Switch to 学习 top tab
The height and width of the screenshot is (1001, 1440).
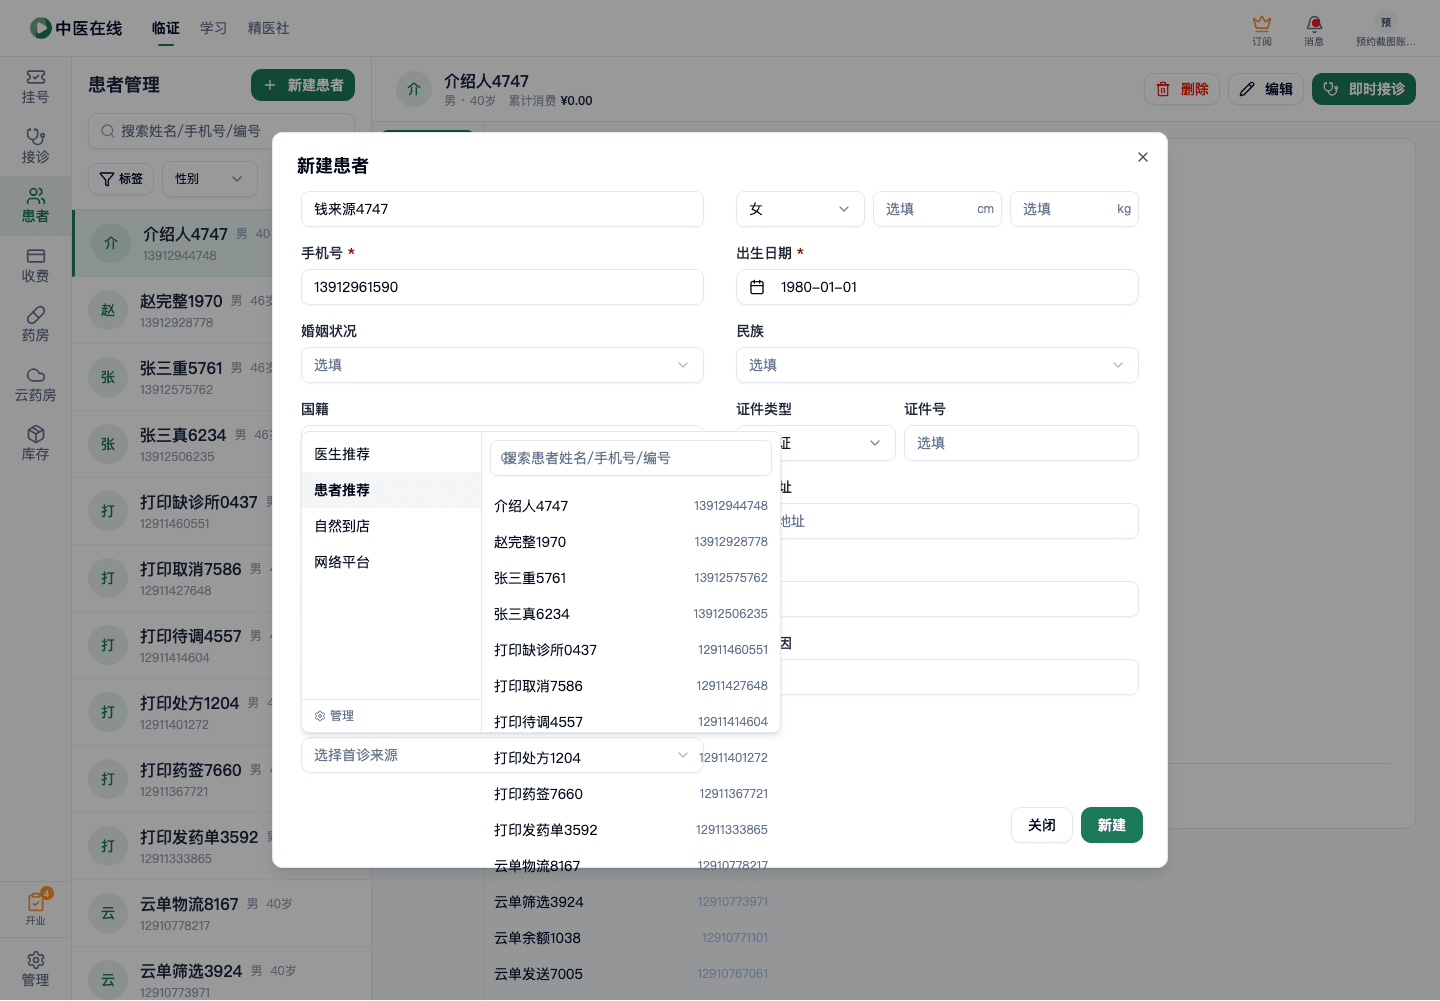(214, 28)
